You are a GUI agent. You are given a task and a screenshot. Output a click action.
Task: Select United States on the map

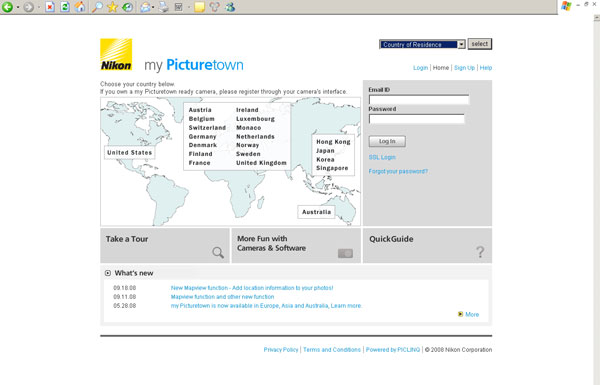pos(129,152)
